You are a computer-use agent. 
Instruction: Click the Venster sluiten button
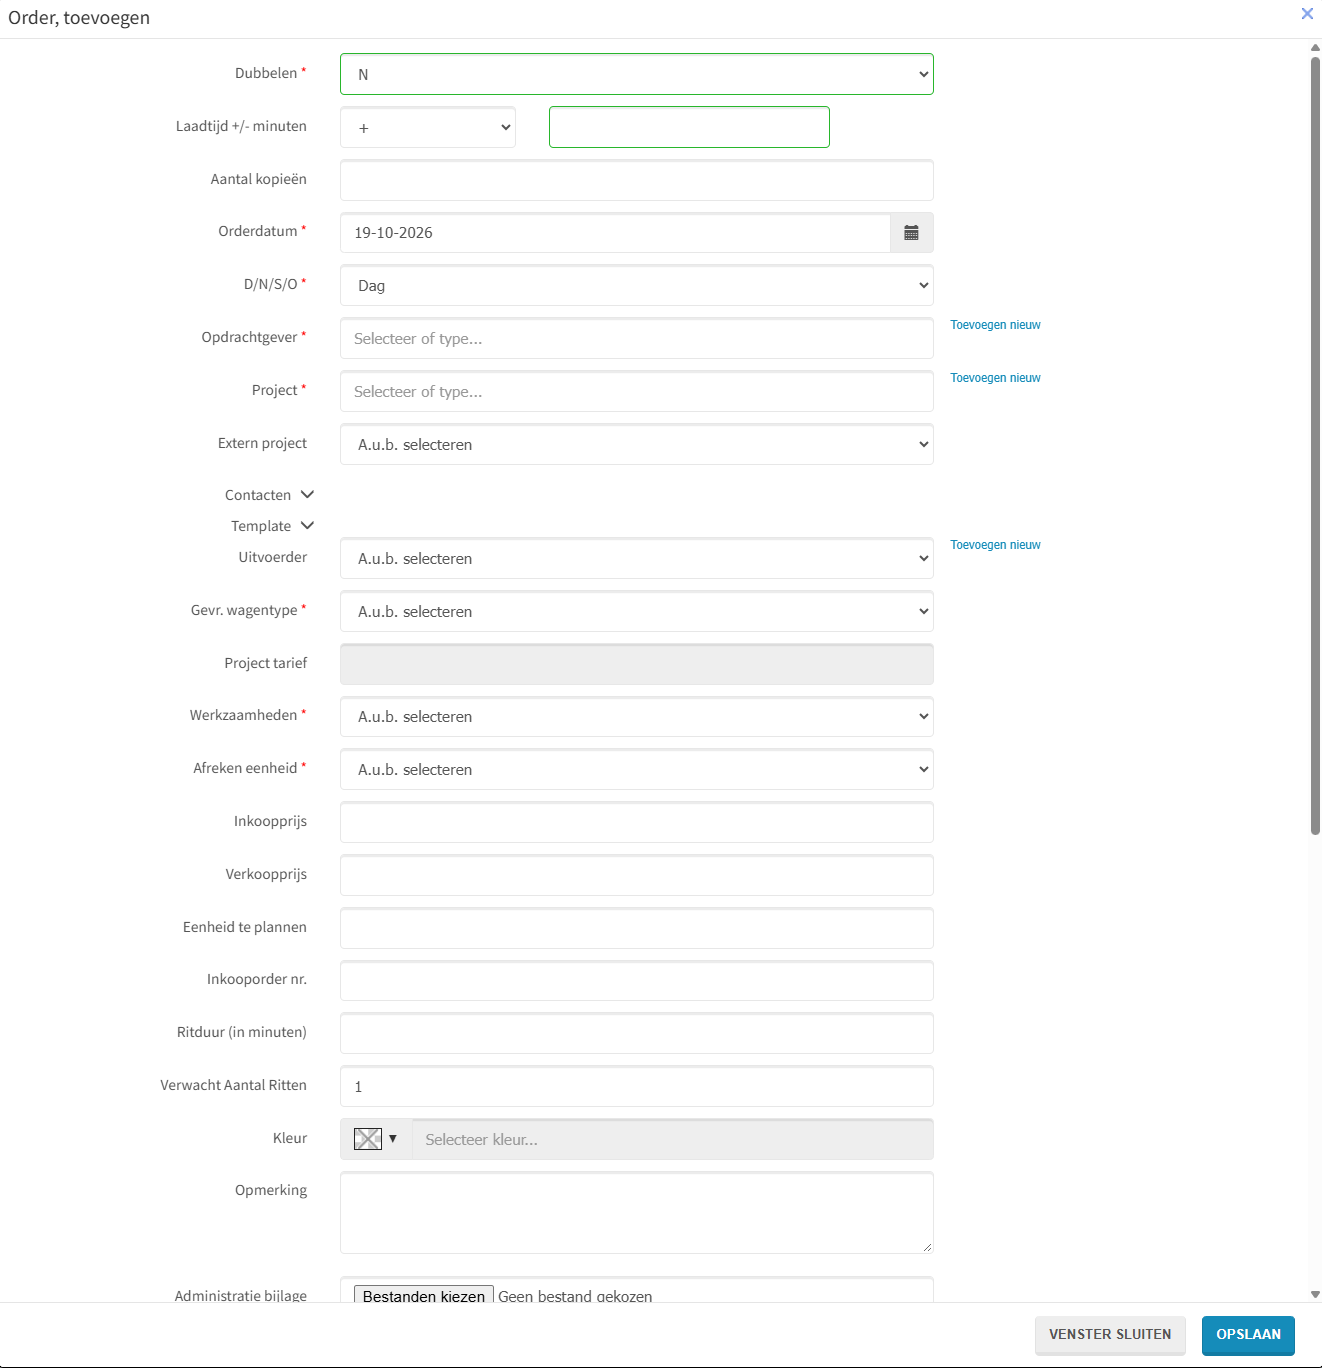tap(1110, 1335)
